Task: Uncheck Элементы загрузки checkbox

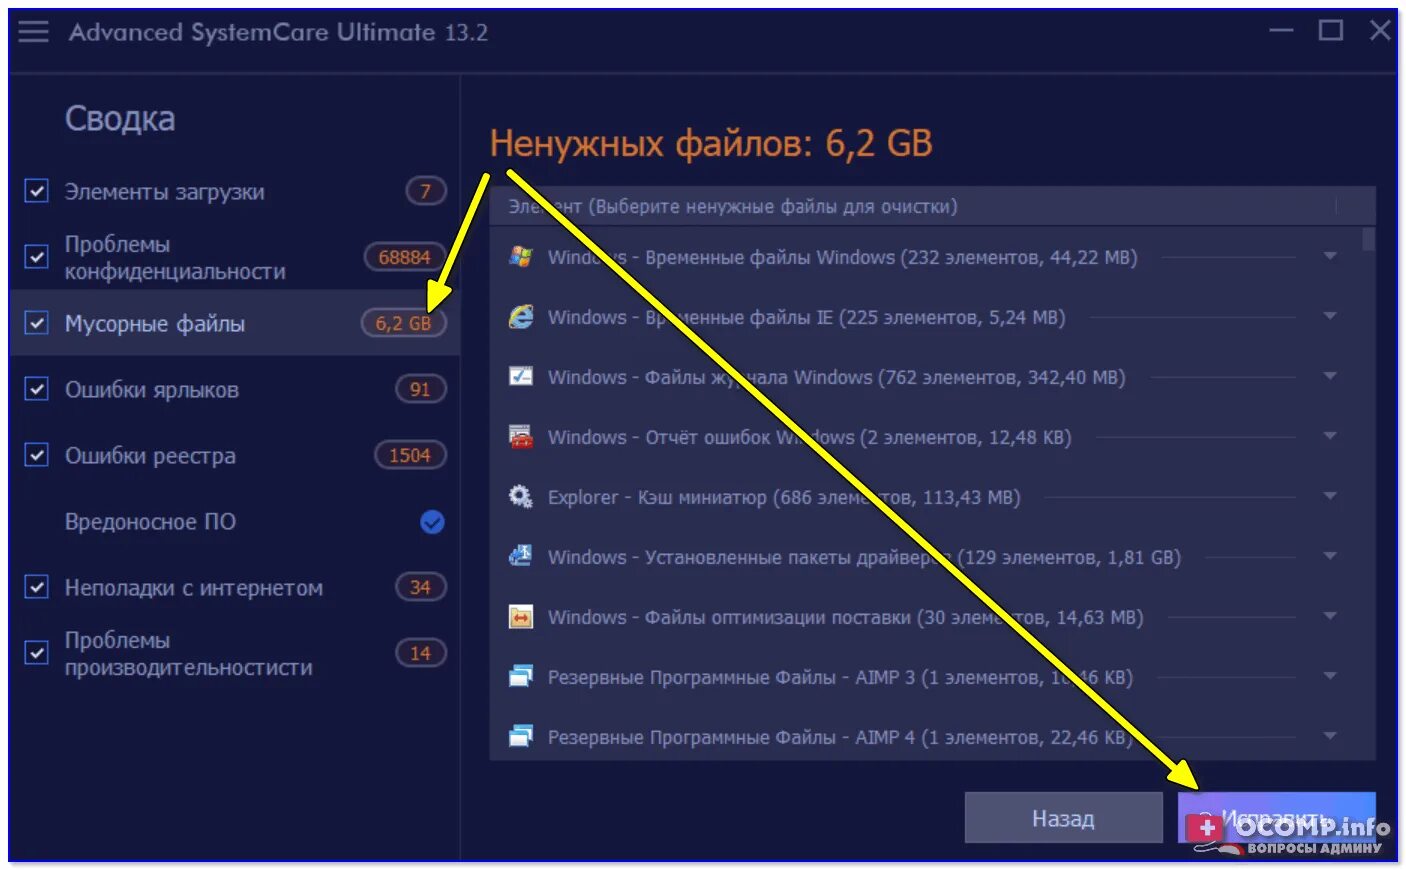Action: [x=36, y=190]
